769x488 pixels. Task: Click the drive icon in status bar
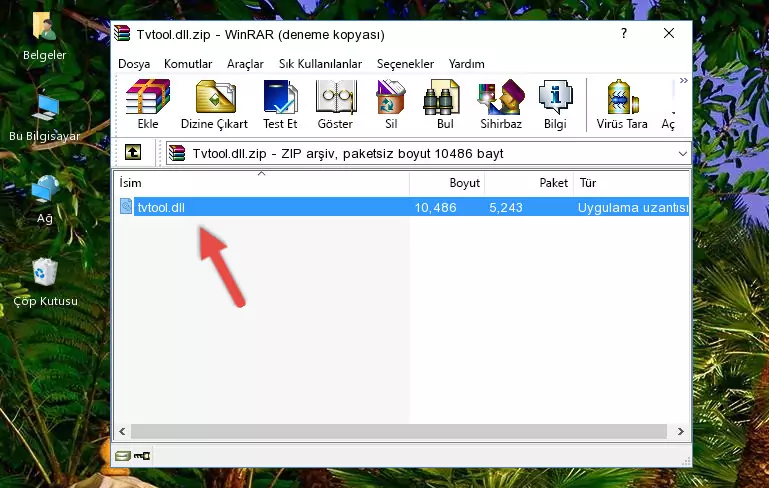(x=123, y=456)
